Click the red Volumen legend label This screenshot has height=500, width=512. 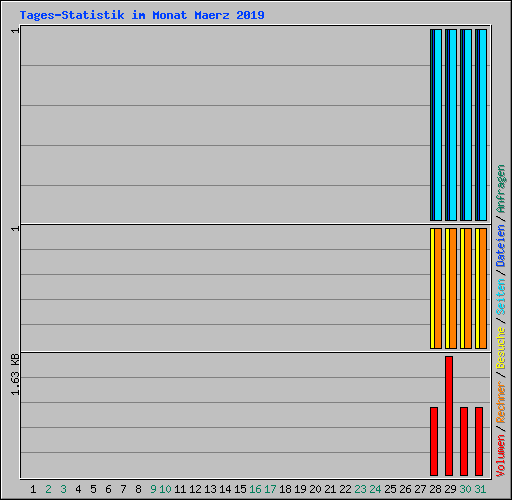click(x=501, y=456)
